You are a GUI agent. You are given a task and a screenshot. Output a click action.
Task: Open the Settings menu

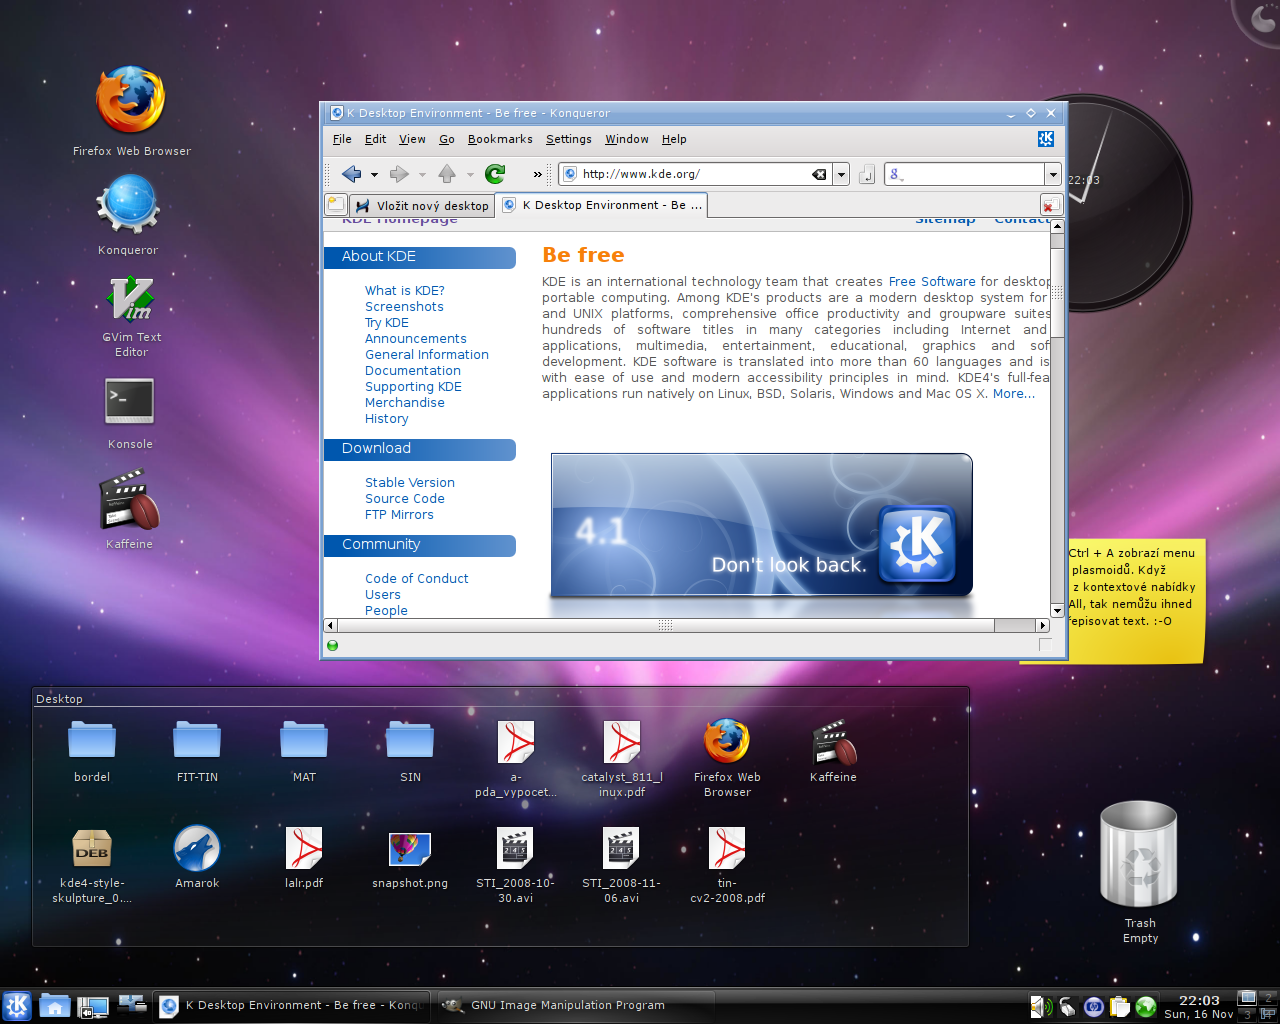pos(568,139)
